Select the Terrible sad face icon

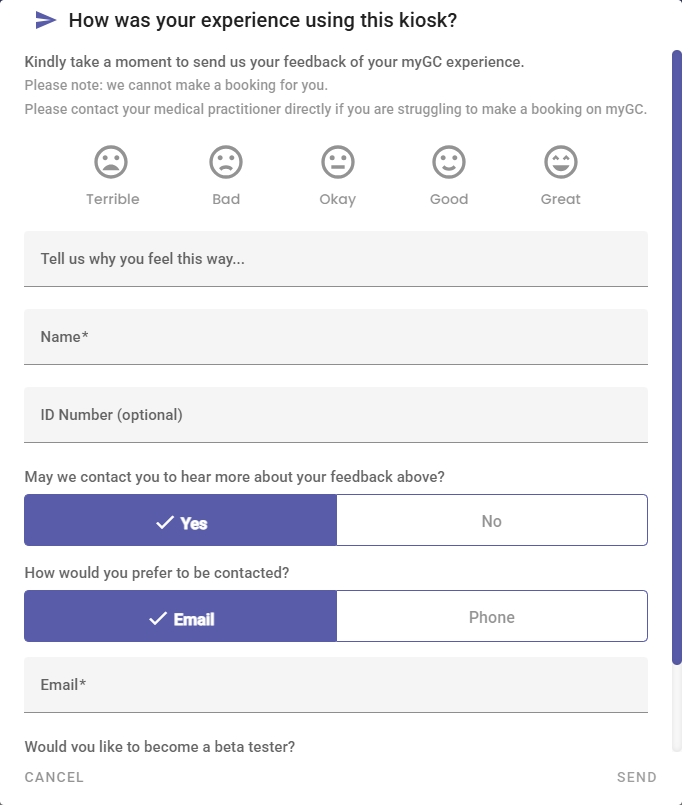click(111, 162)
